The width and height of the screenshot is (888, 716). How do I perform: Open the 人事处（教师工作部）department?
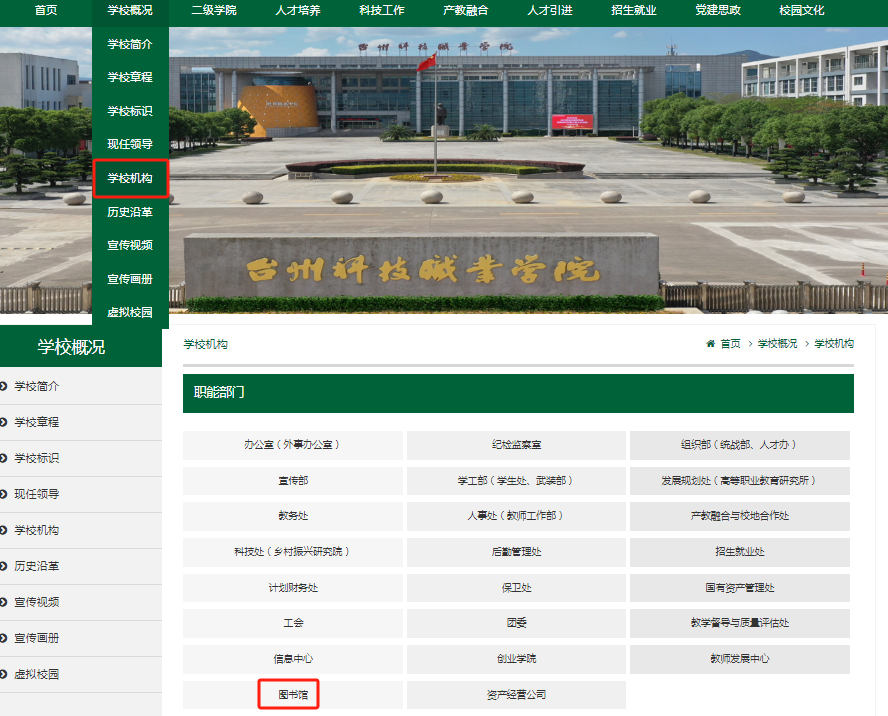click(x=516, y=516)
